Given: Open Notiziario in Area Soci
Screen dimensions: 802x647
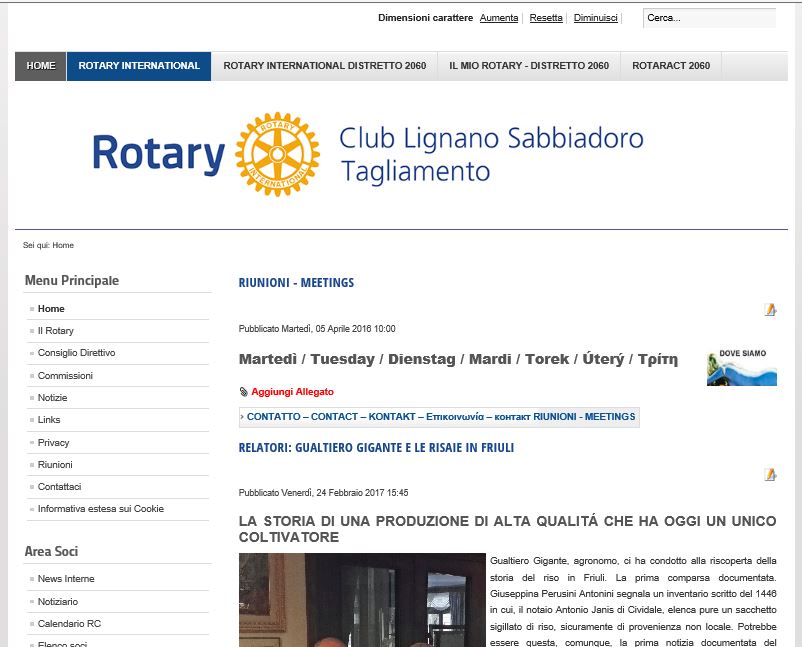Looking at the screenshot, I should point(58,602).
